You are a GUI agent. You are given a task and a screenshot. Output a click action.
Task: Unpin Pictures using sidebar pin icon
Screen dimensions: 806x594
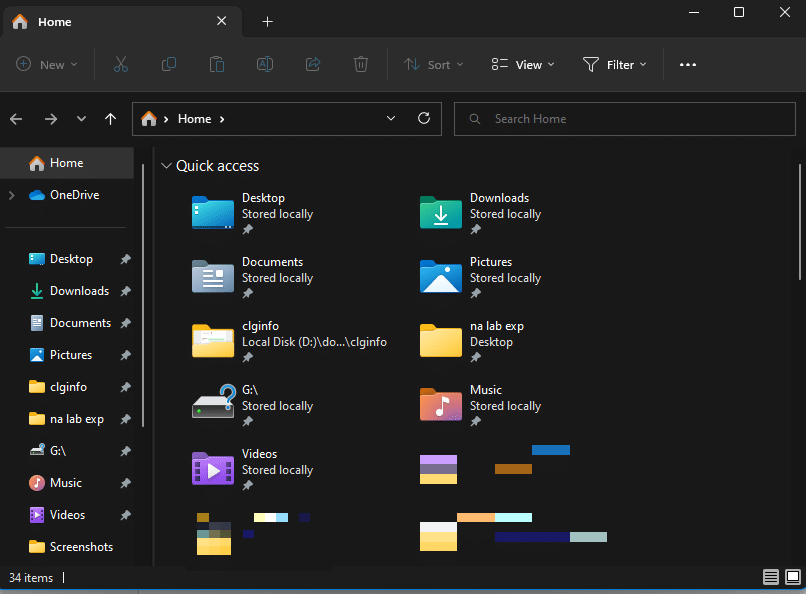click(125, 355)
